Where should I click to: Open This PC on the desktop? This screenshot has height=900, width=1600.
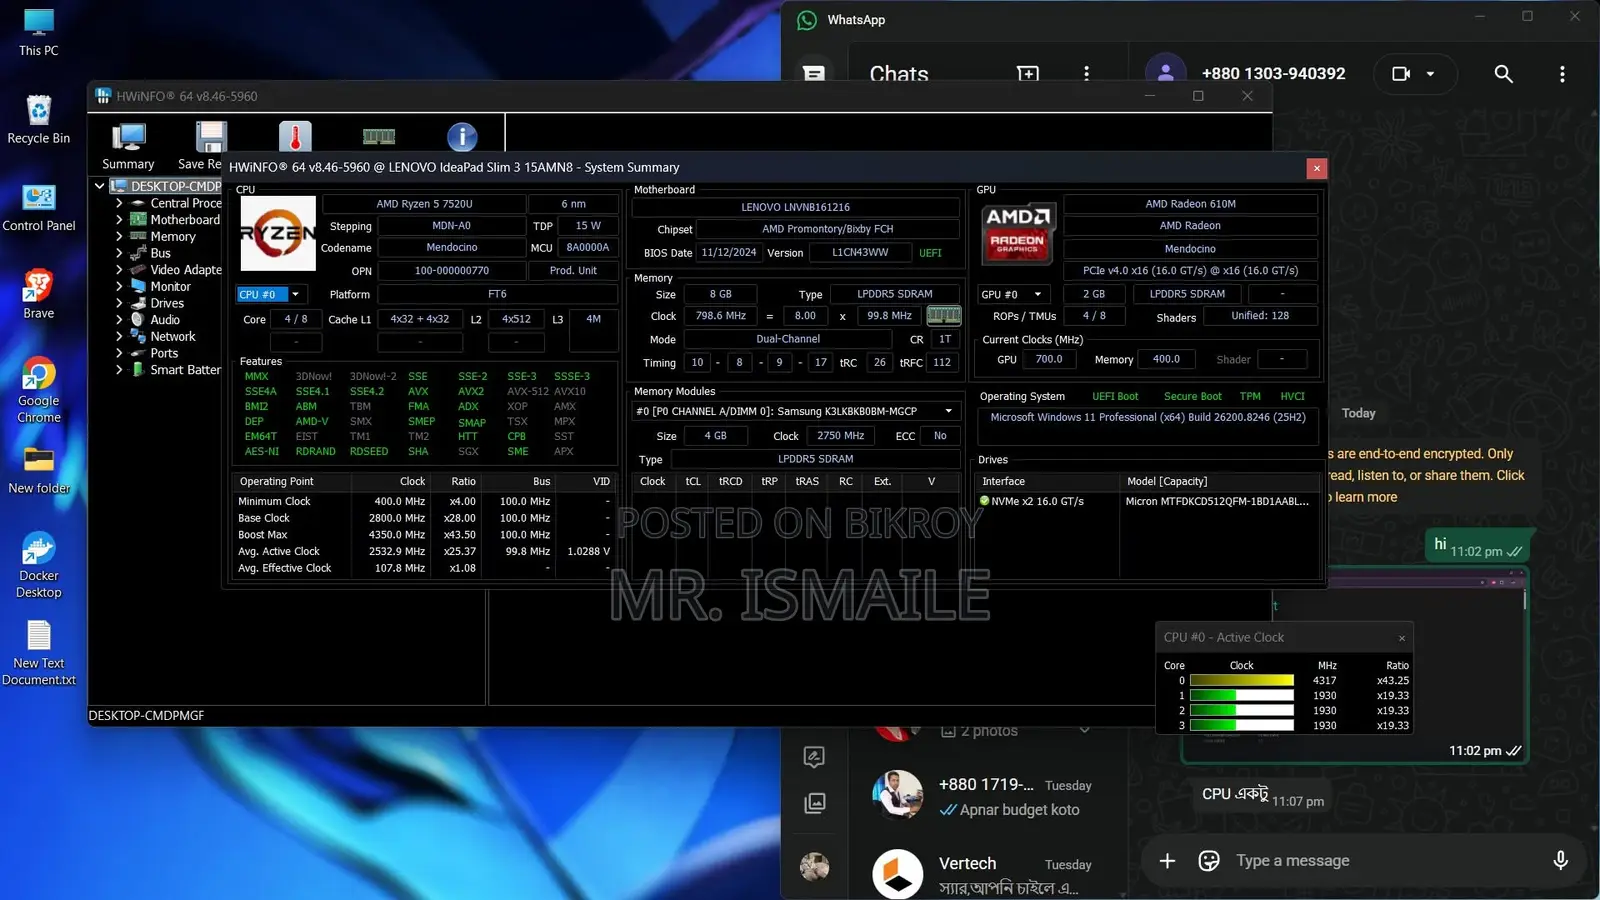[39, 32]
